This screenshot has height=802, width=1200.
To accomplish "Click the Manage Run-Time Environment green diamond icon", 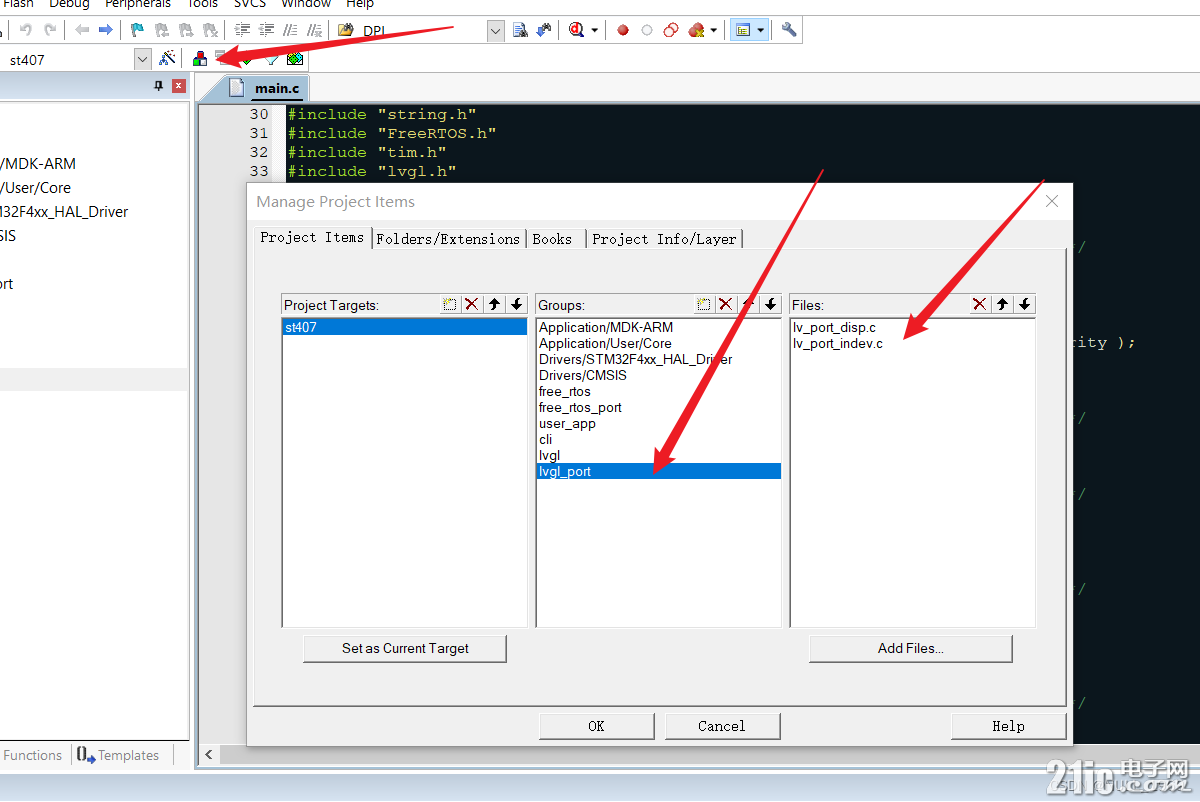I will (246, 59).
